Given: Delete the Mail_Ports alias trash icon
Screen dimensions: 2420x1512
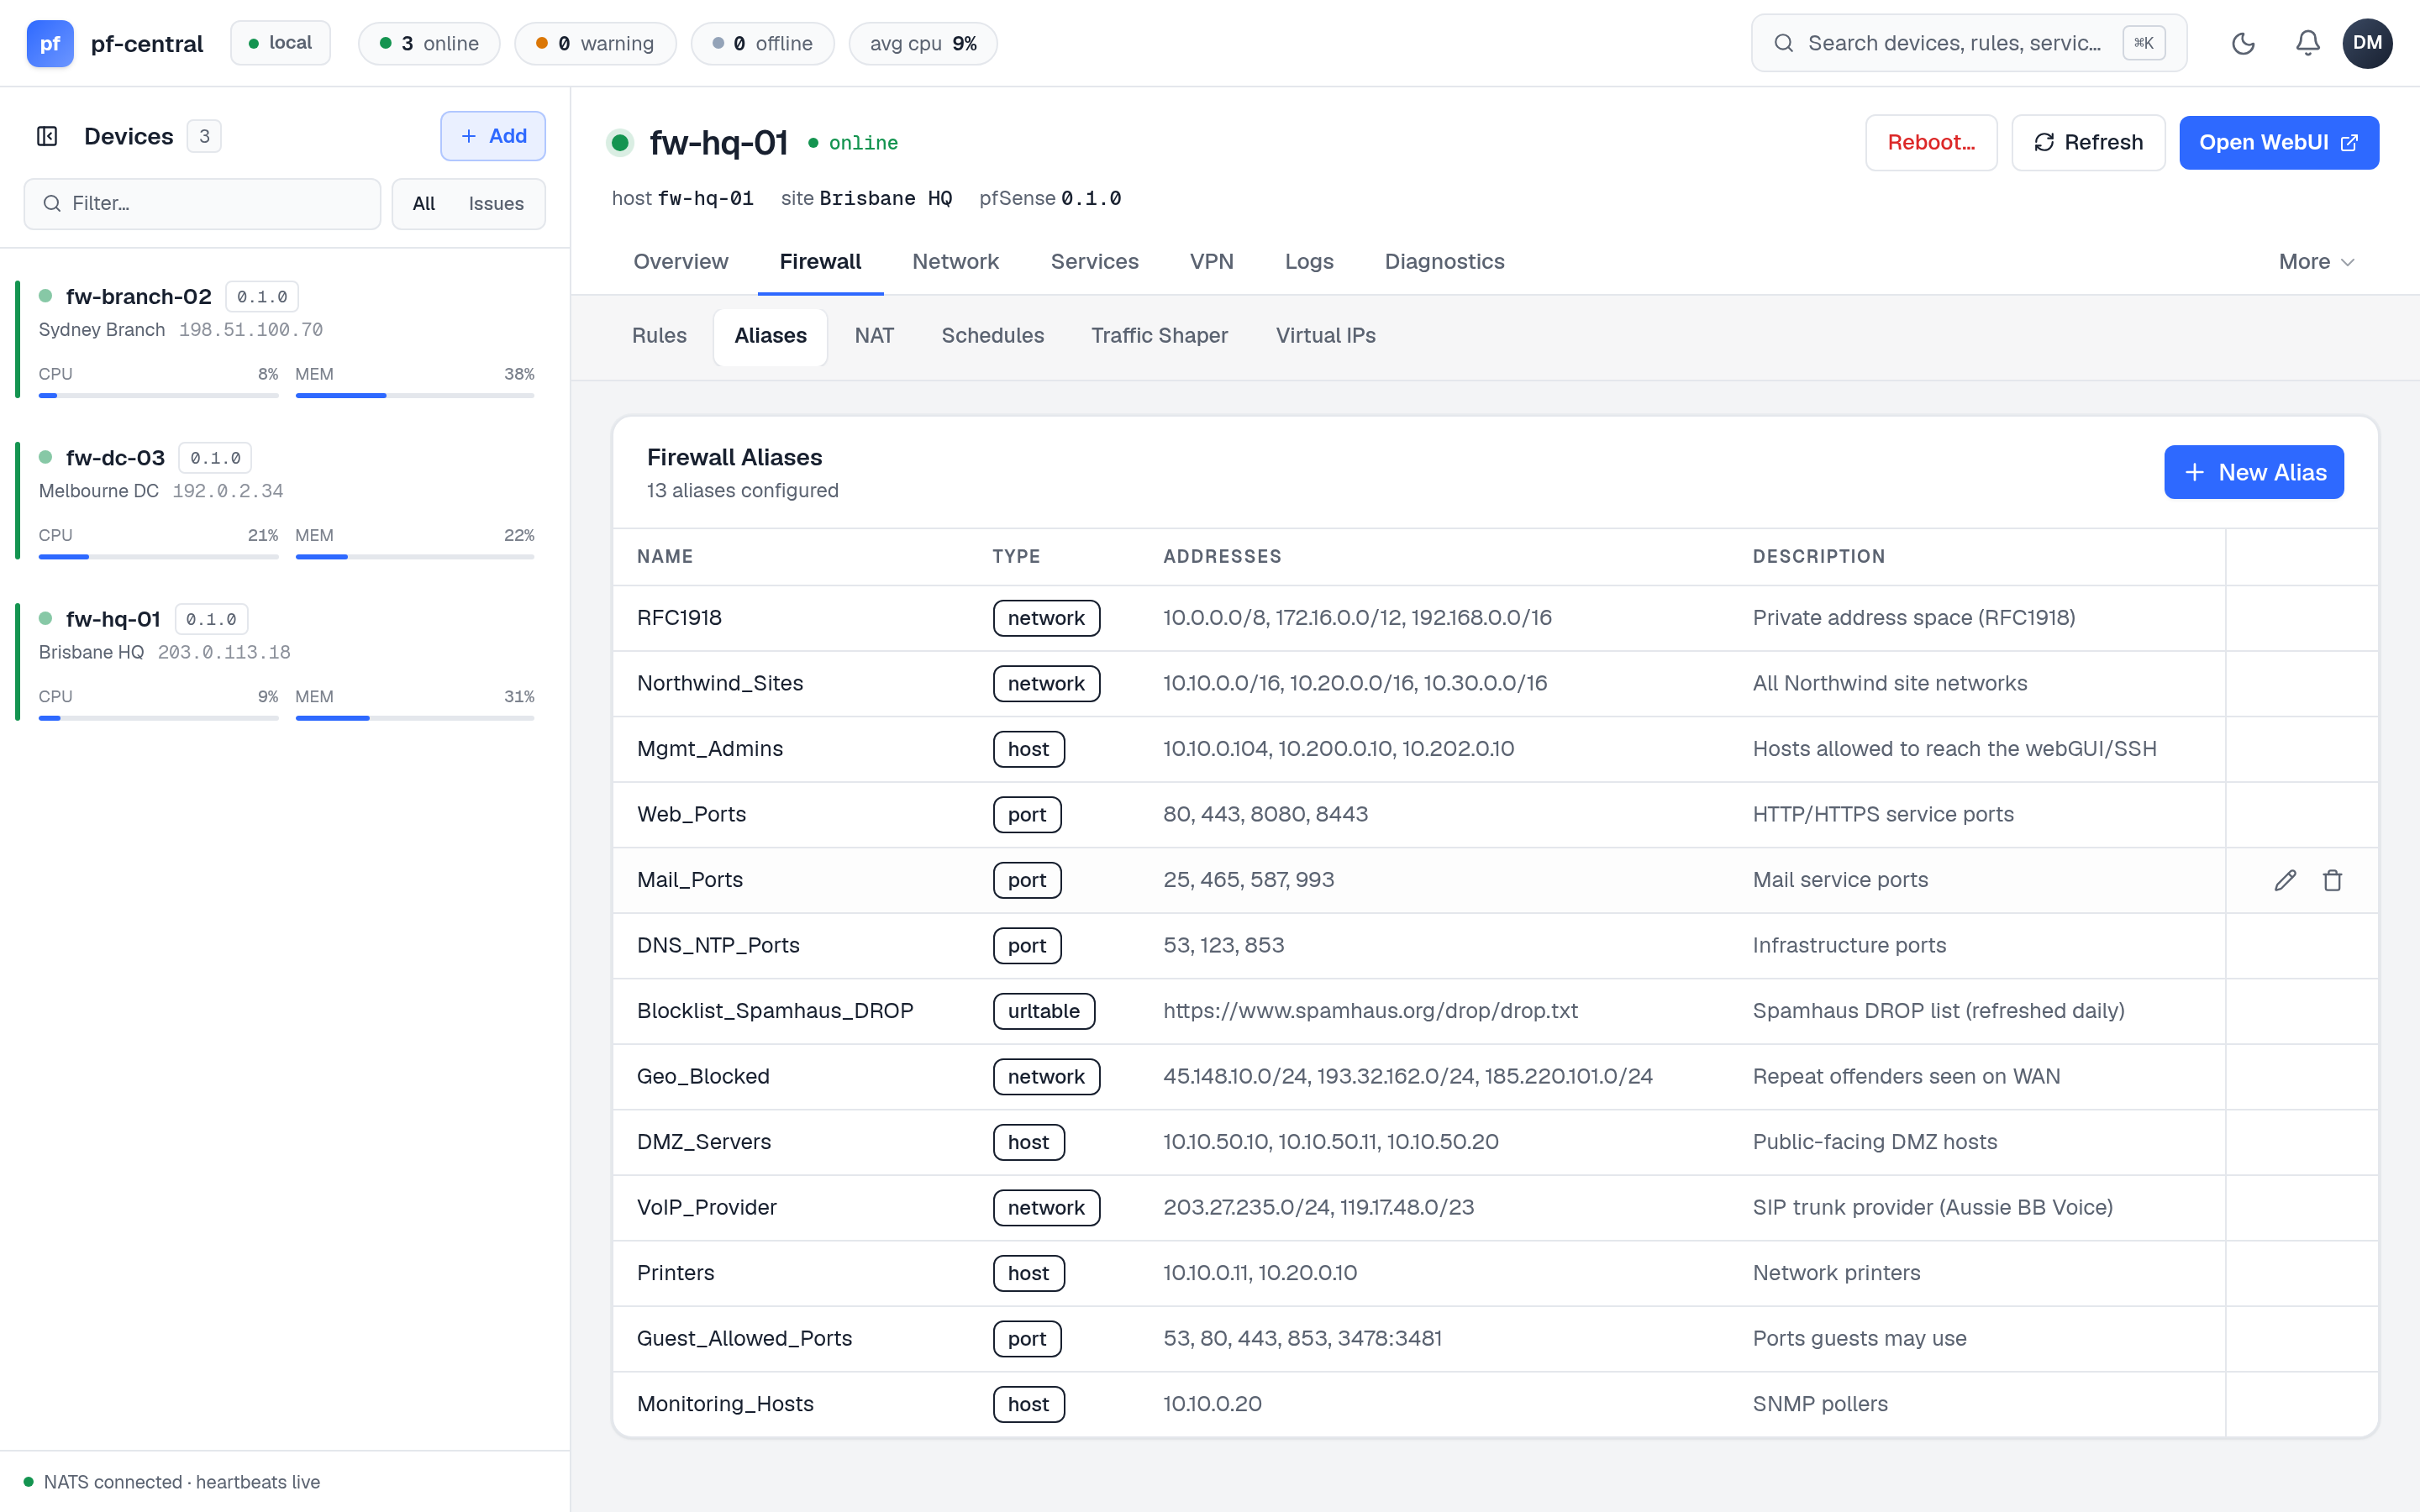Looking at the screenshot, I should 2333,880.
